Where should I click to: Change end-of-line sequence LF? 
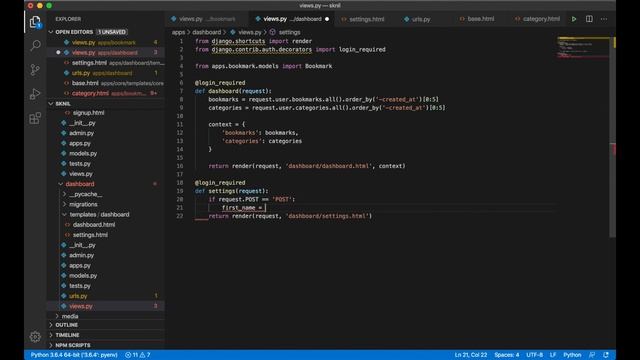pyautogui.click(x=553, y=355)
